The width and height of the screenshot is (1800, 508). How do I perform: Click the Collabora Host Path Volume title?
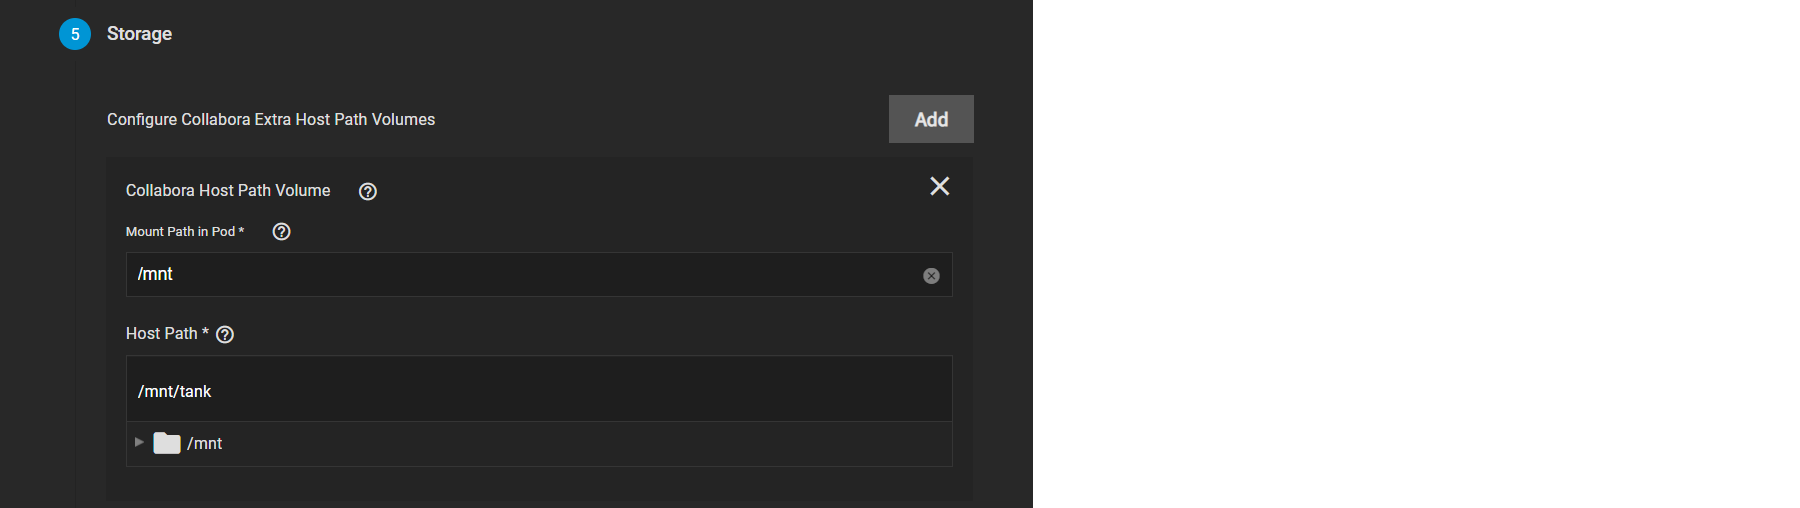click(228, 191)
